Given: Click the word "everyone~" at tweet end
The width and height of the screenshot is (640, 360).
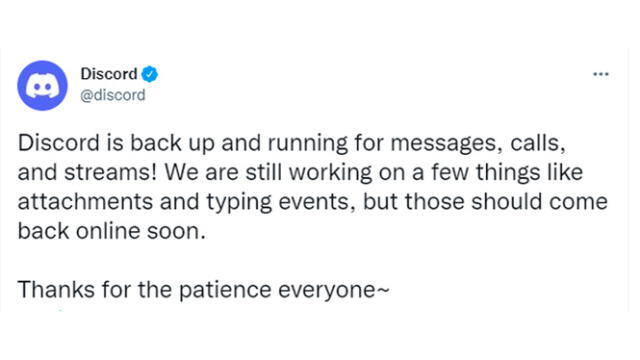Looking at the screenshot, I should pos(334,291).
